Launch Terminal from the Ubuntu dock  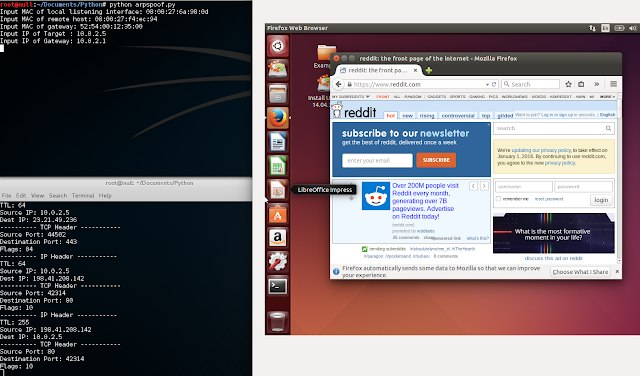tap(278, 286)
